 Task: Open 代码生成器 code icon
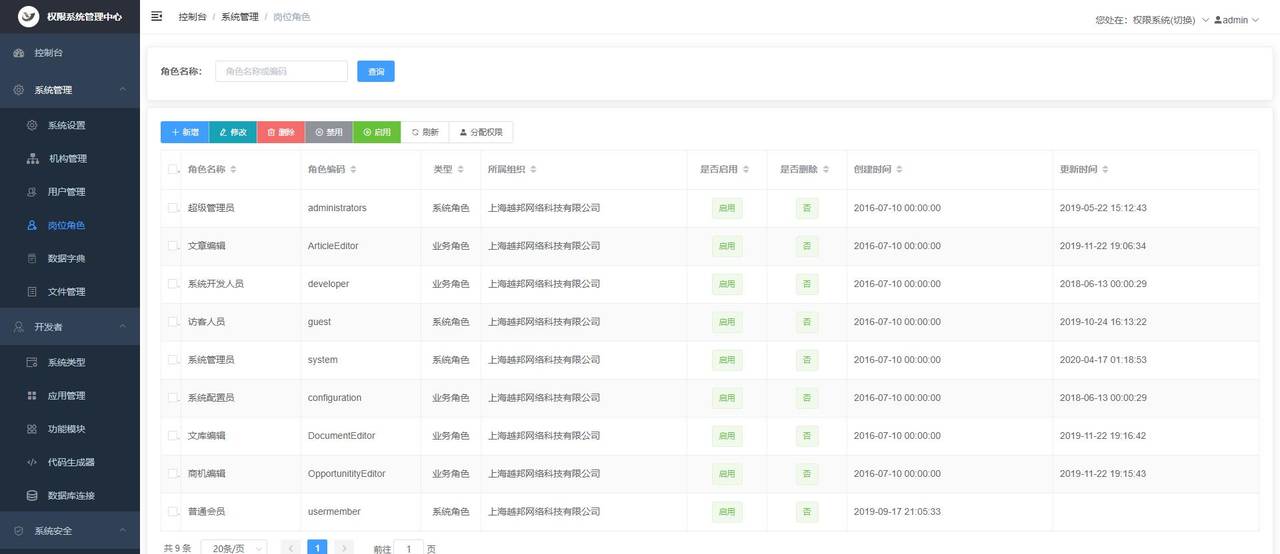[32, 462]
